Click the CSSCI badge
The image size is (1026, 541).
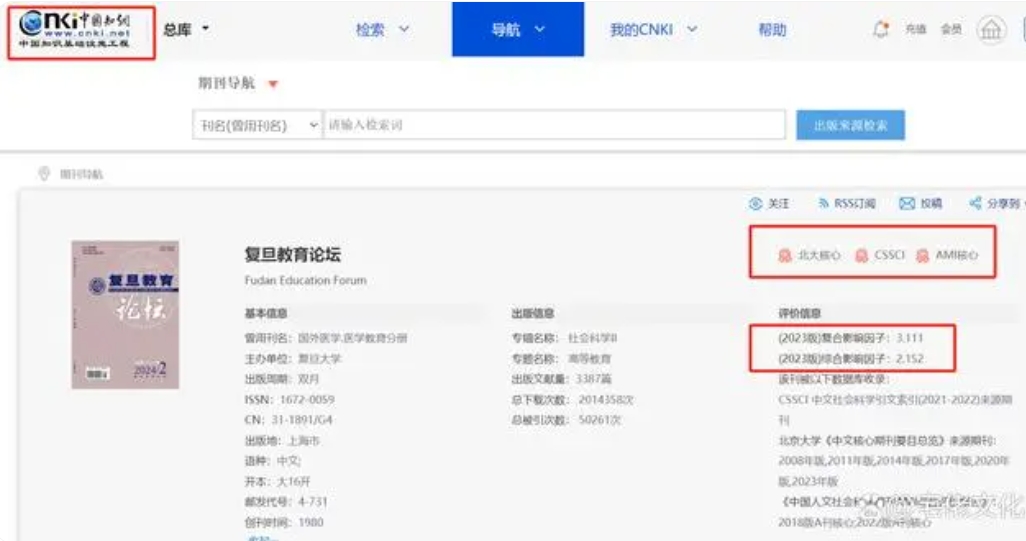pyautogui.click(x=880, y=255)
